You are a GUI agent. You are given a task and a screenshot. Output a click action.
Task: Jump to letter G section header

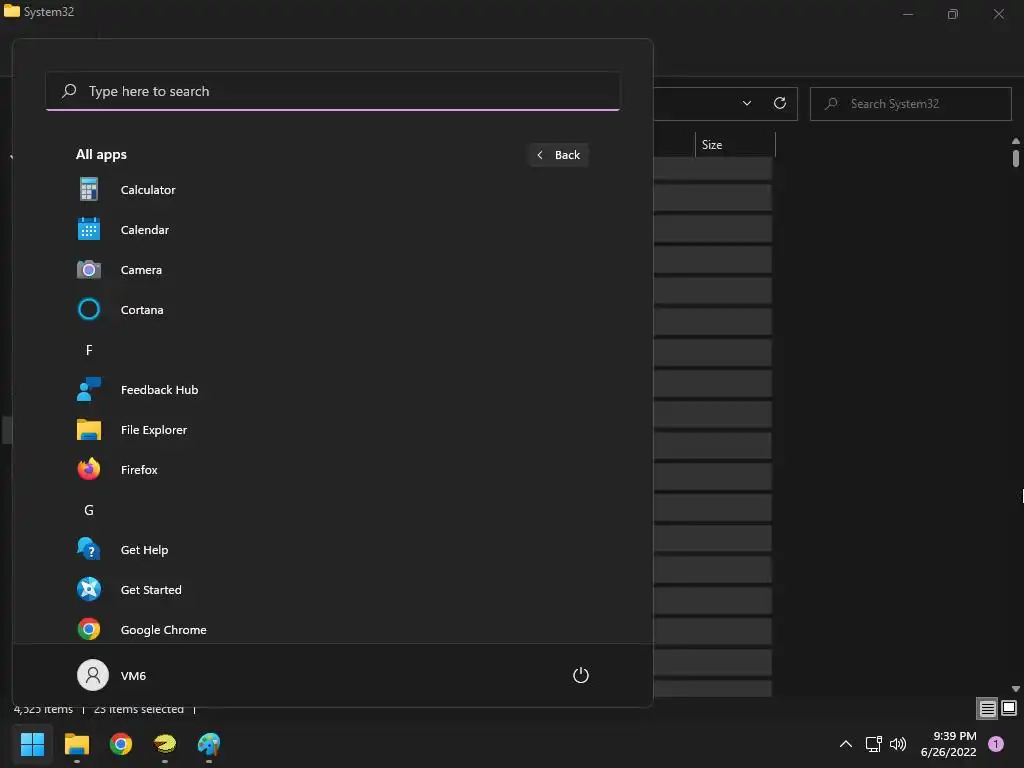(89, 510)
